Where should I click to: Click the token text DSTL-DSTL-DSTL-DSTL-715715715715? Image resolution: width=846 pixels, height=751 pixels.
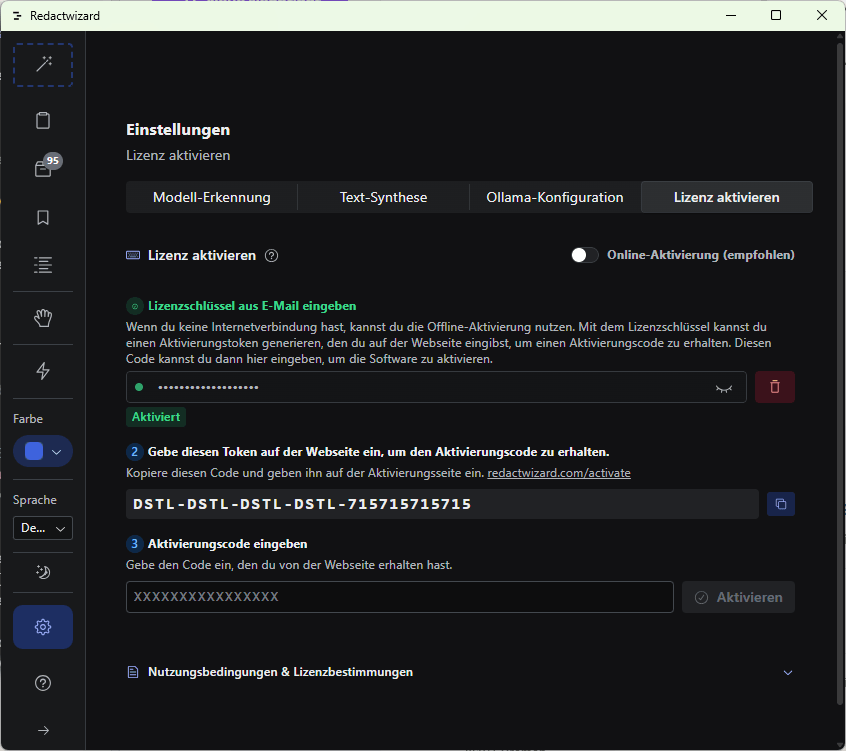(x=302, y=504)
